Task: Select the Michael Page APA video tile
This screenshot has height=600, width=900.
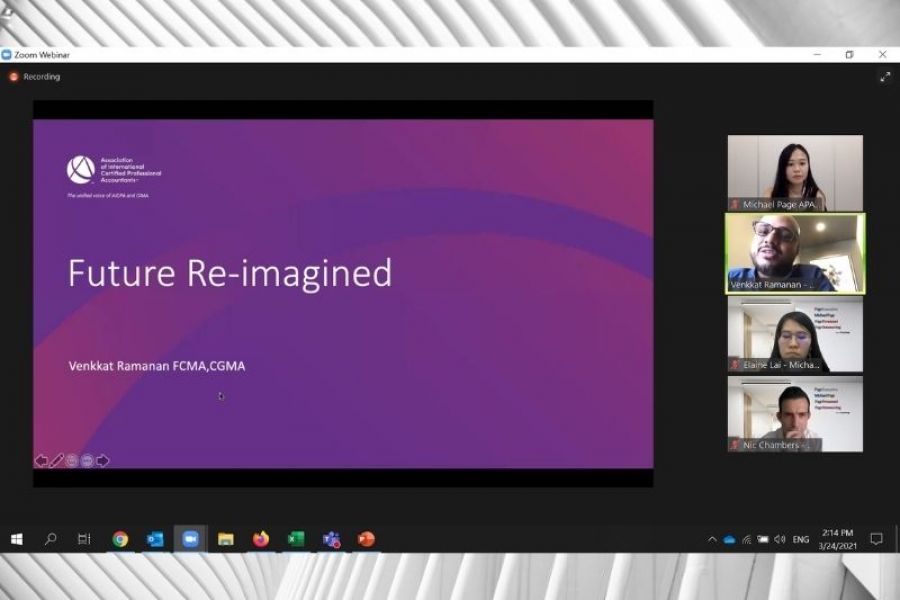Action: pyautogui.click(x=795, y=173)
